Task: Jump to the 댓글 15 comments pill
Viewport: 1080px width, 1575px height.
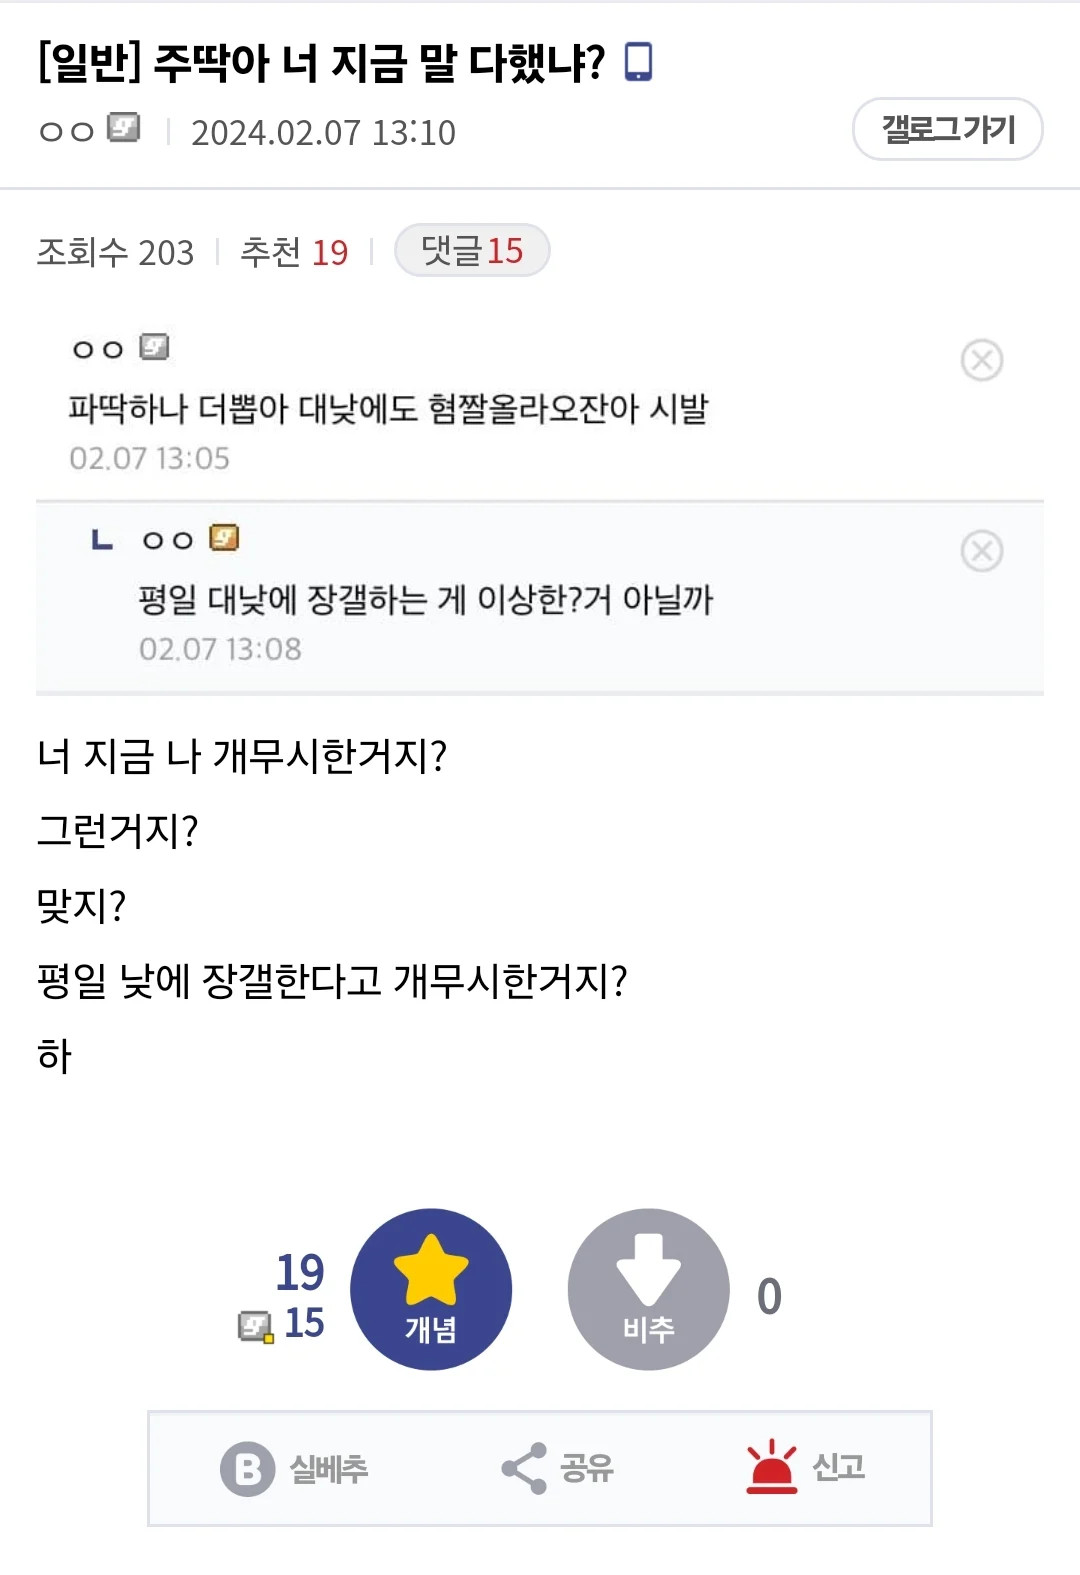Action: (472, 251)
